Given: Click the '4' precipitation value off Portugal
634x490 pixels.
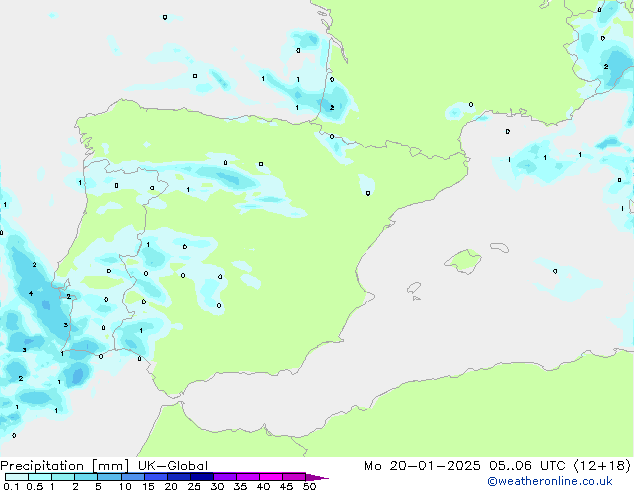Looking at the screenshot, I should click(x=31, y=293).
